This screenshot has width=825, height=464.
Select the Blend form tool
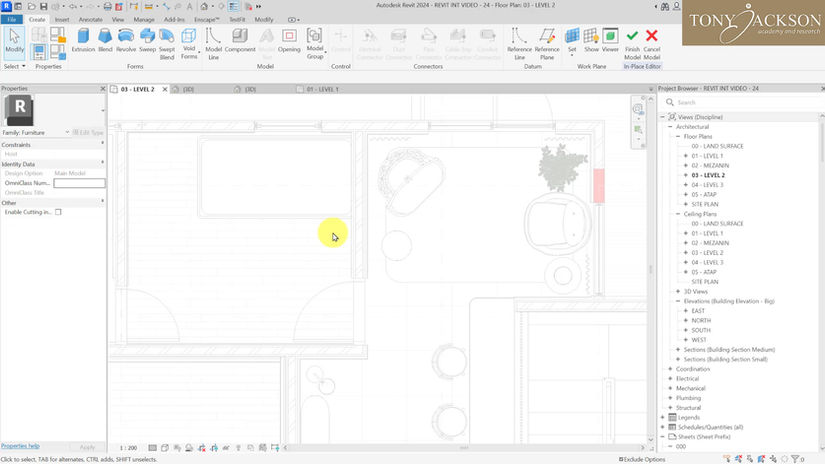[105, 41]
